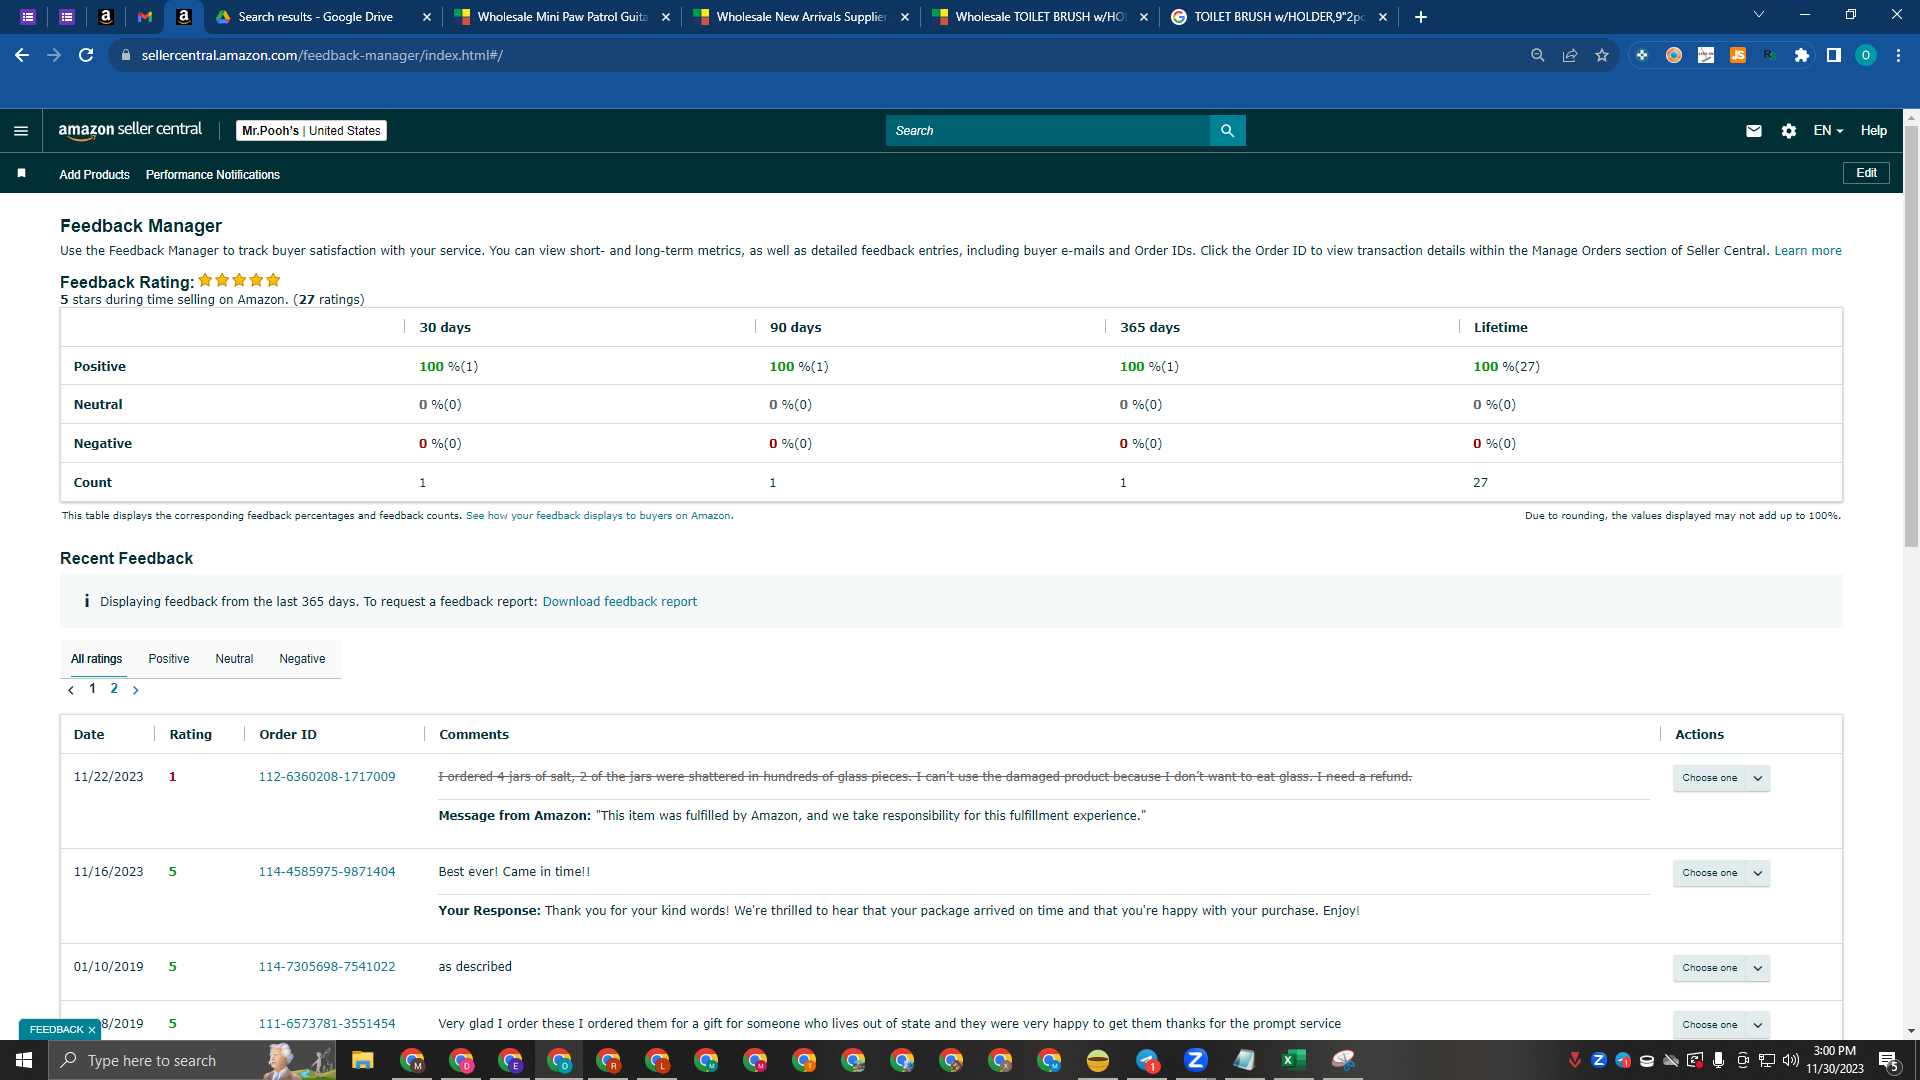The width and height of the screenshot is (1920, 1080).
Task: Click the browser zoom magnifier icon
Action: [1538, 55]
